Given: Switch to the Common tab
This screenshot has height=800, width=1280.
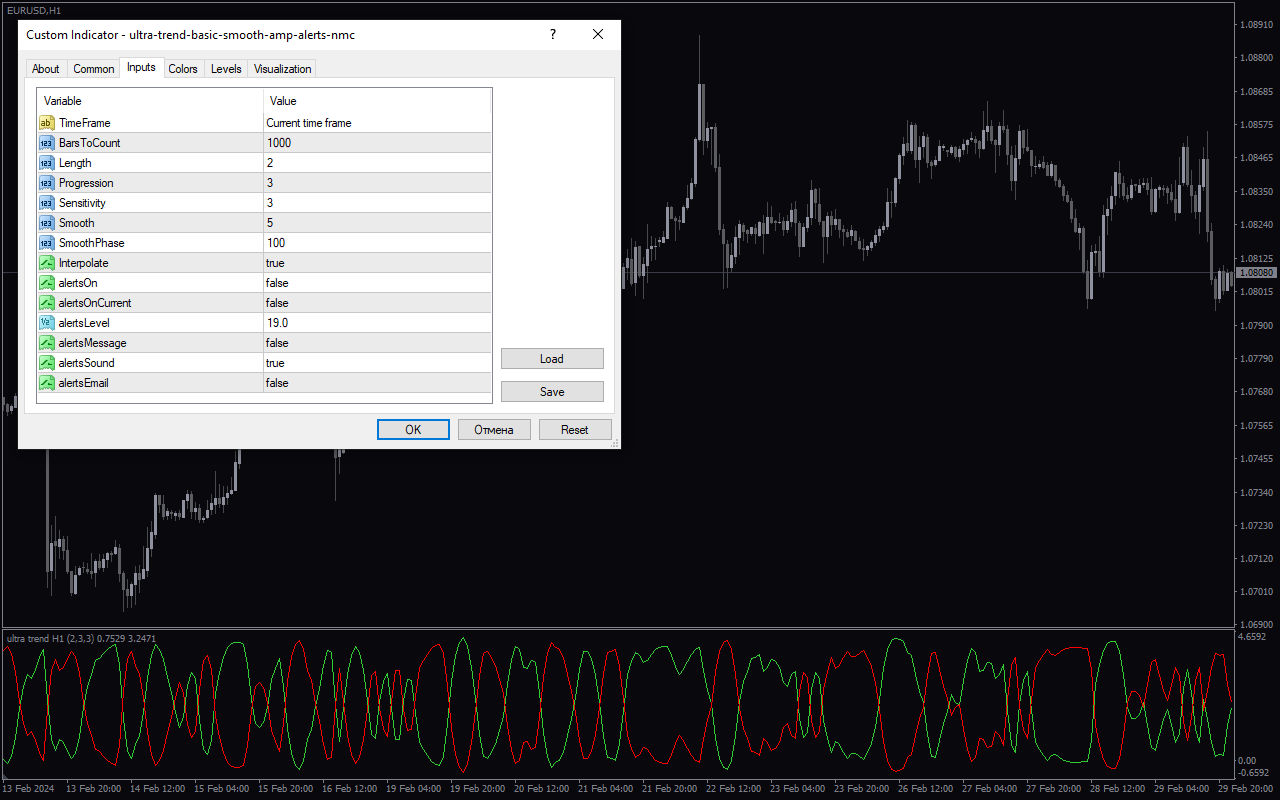Looking at the screenshot, I should point(94,69).
